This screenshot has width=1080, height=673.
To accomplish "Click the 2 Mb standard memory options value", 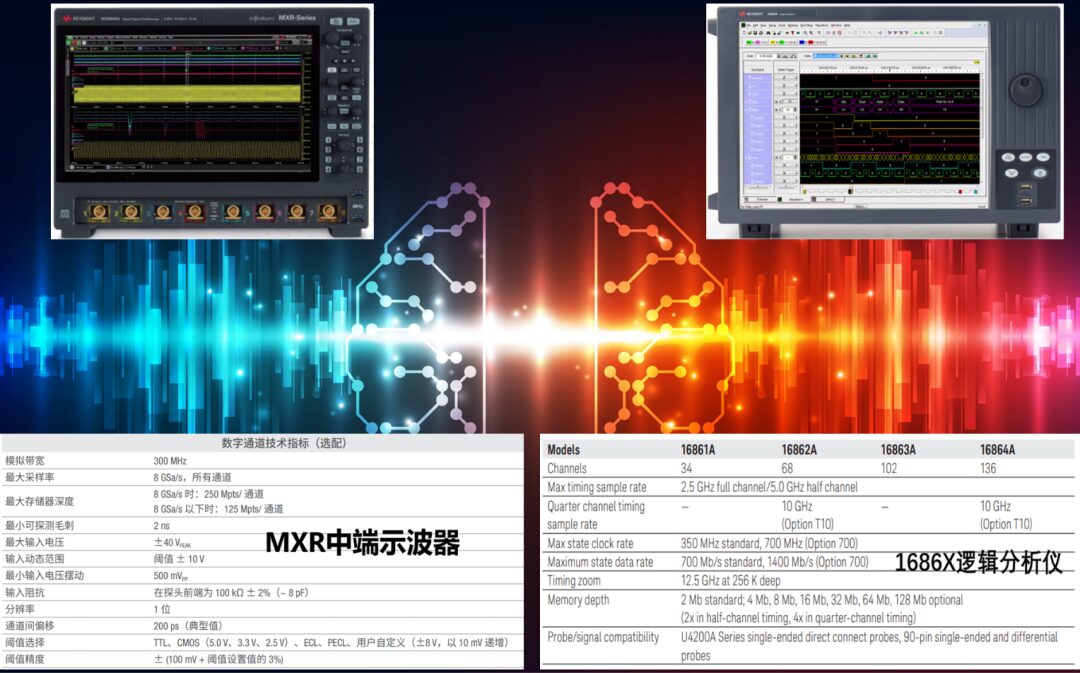I will 822,599.
